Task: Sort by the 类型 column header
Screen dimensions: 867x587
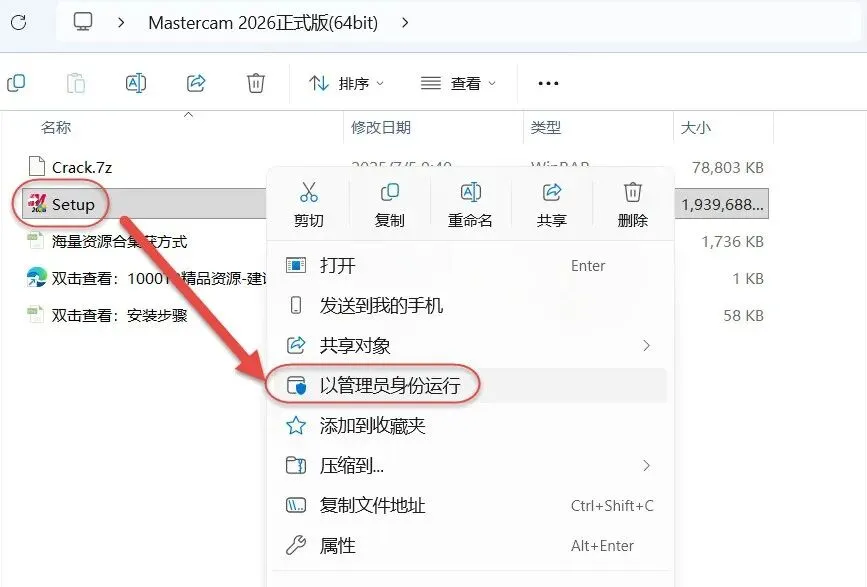Action: pos(546,128)
